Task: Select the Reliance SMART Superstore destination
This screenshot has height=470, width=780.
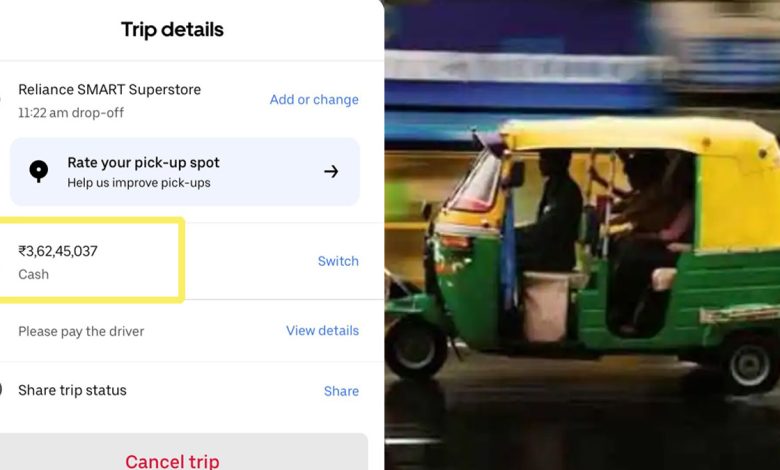Action: coord(109,90)
